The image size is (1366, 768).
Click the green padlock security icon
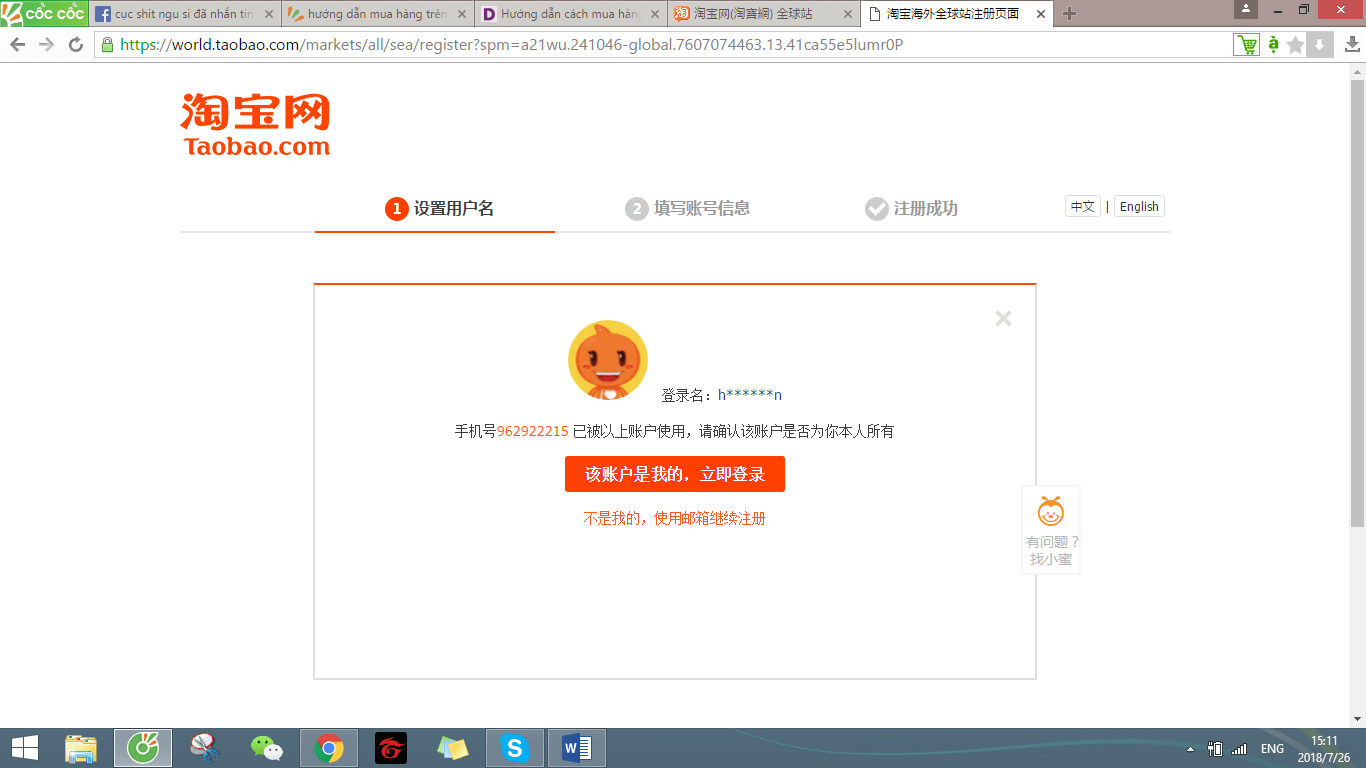point(107,45)
